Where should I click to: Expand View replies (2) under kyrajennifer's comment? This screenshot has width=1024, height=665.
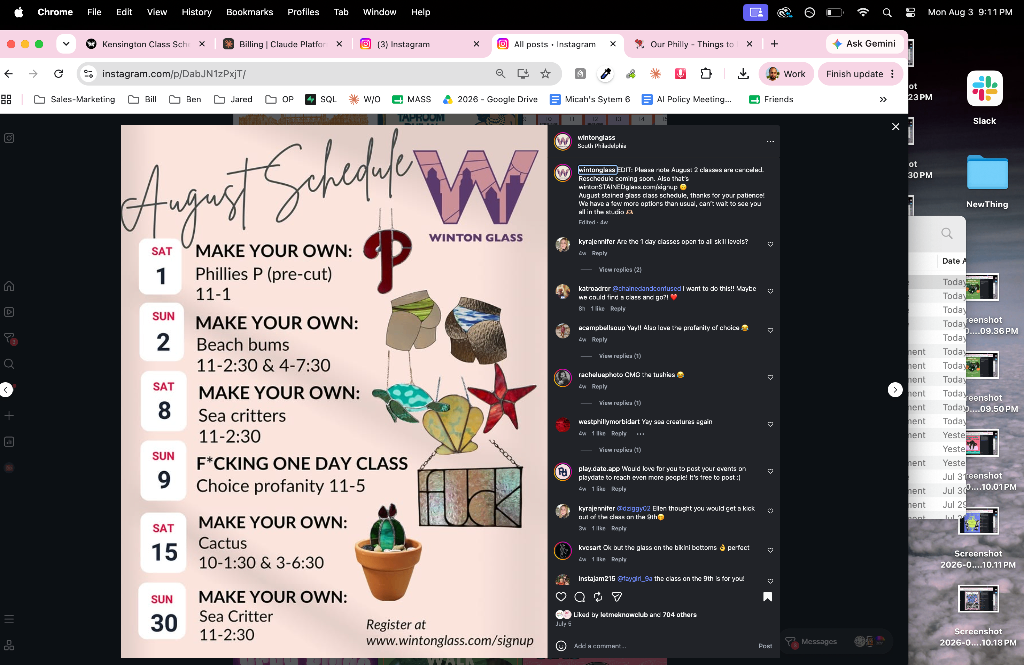[x=620, y=270]
